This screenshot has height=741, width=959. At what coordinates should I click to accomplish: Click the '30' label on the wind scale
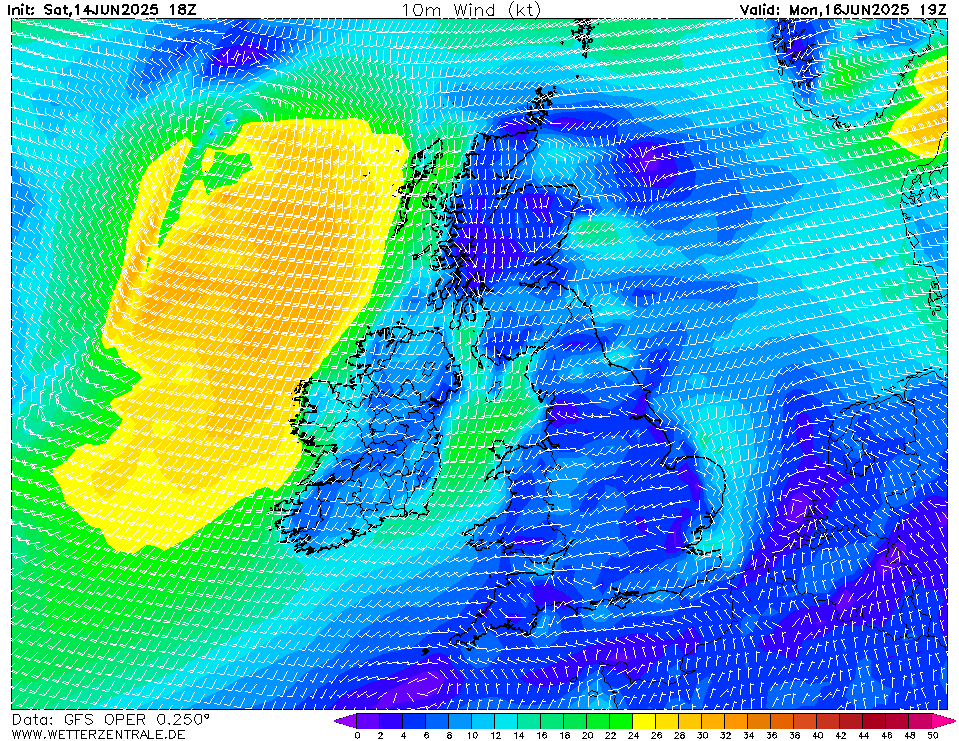click(x=703, y=735)
